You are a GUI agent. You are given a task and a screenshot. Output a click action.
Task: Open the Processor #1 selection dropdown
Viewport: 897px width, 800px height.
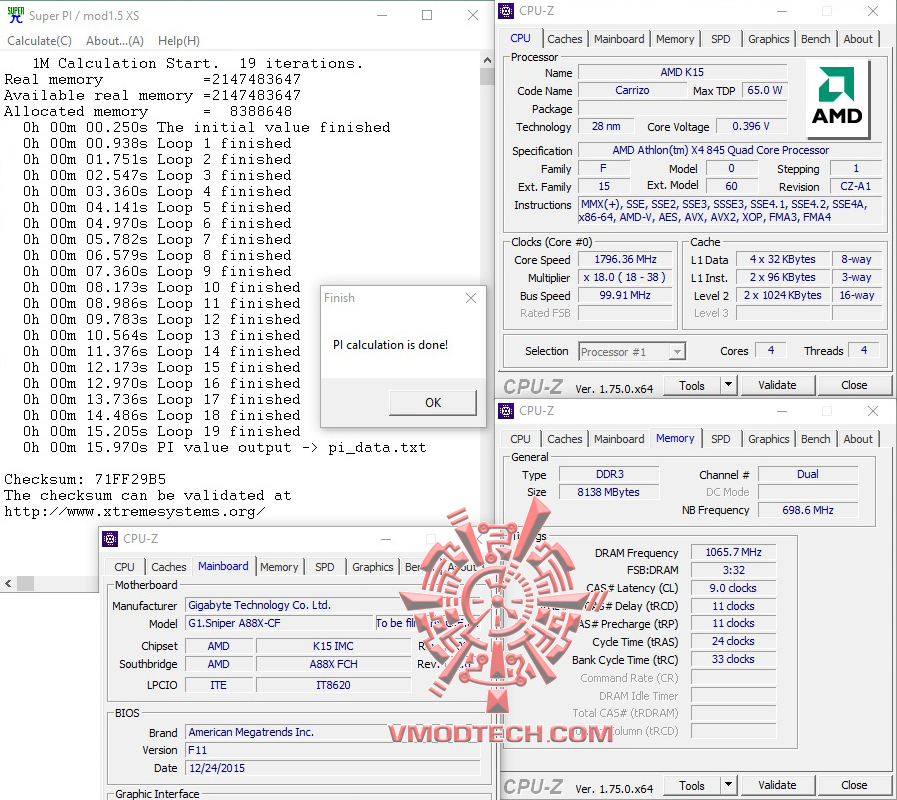pyautogui.click(x=632, y=352)
